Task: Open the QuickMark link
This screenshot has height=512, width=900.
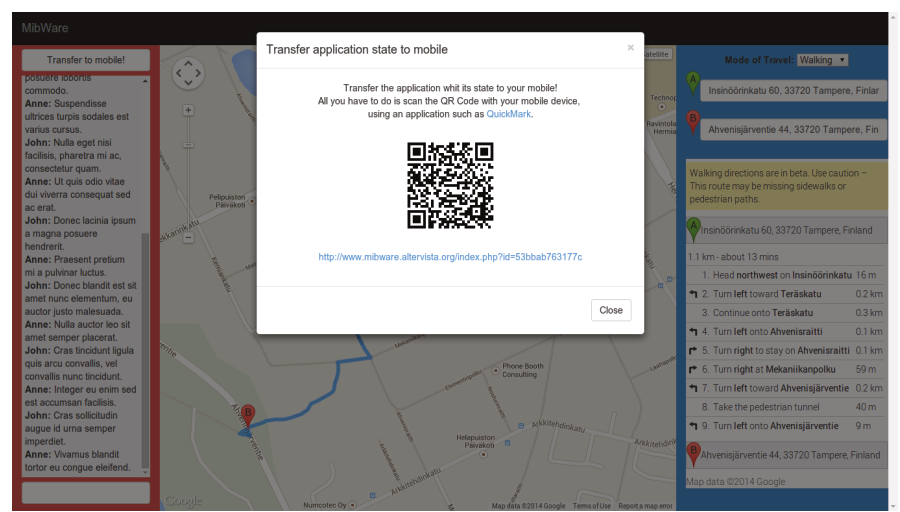Action: coord(508,114)
